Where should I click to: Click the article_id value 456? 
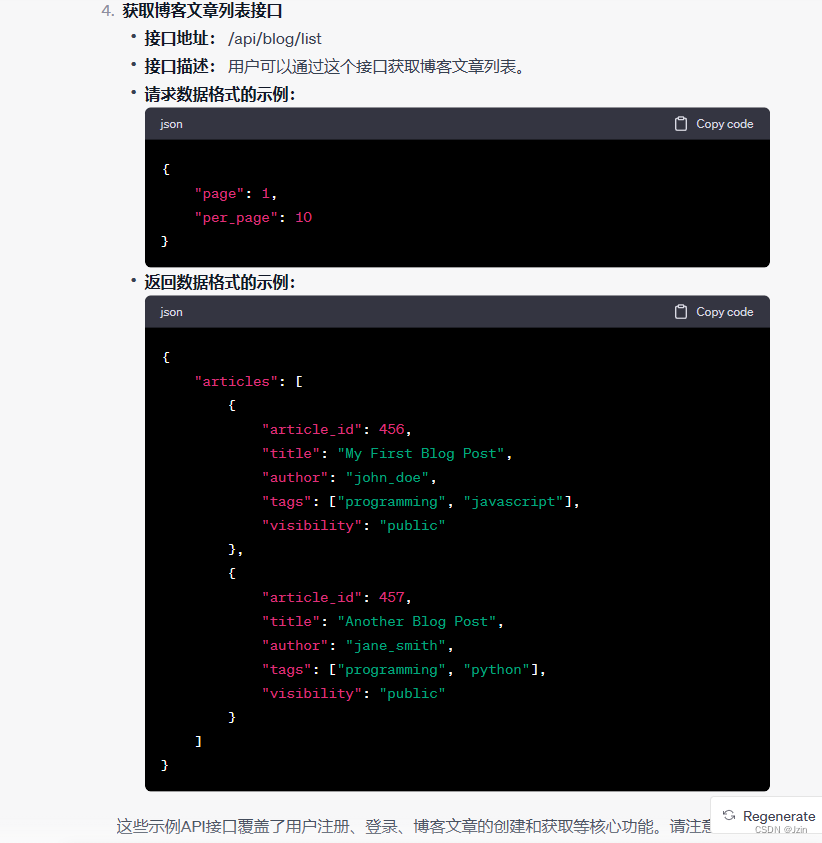pos(391,429)
